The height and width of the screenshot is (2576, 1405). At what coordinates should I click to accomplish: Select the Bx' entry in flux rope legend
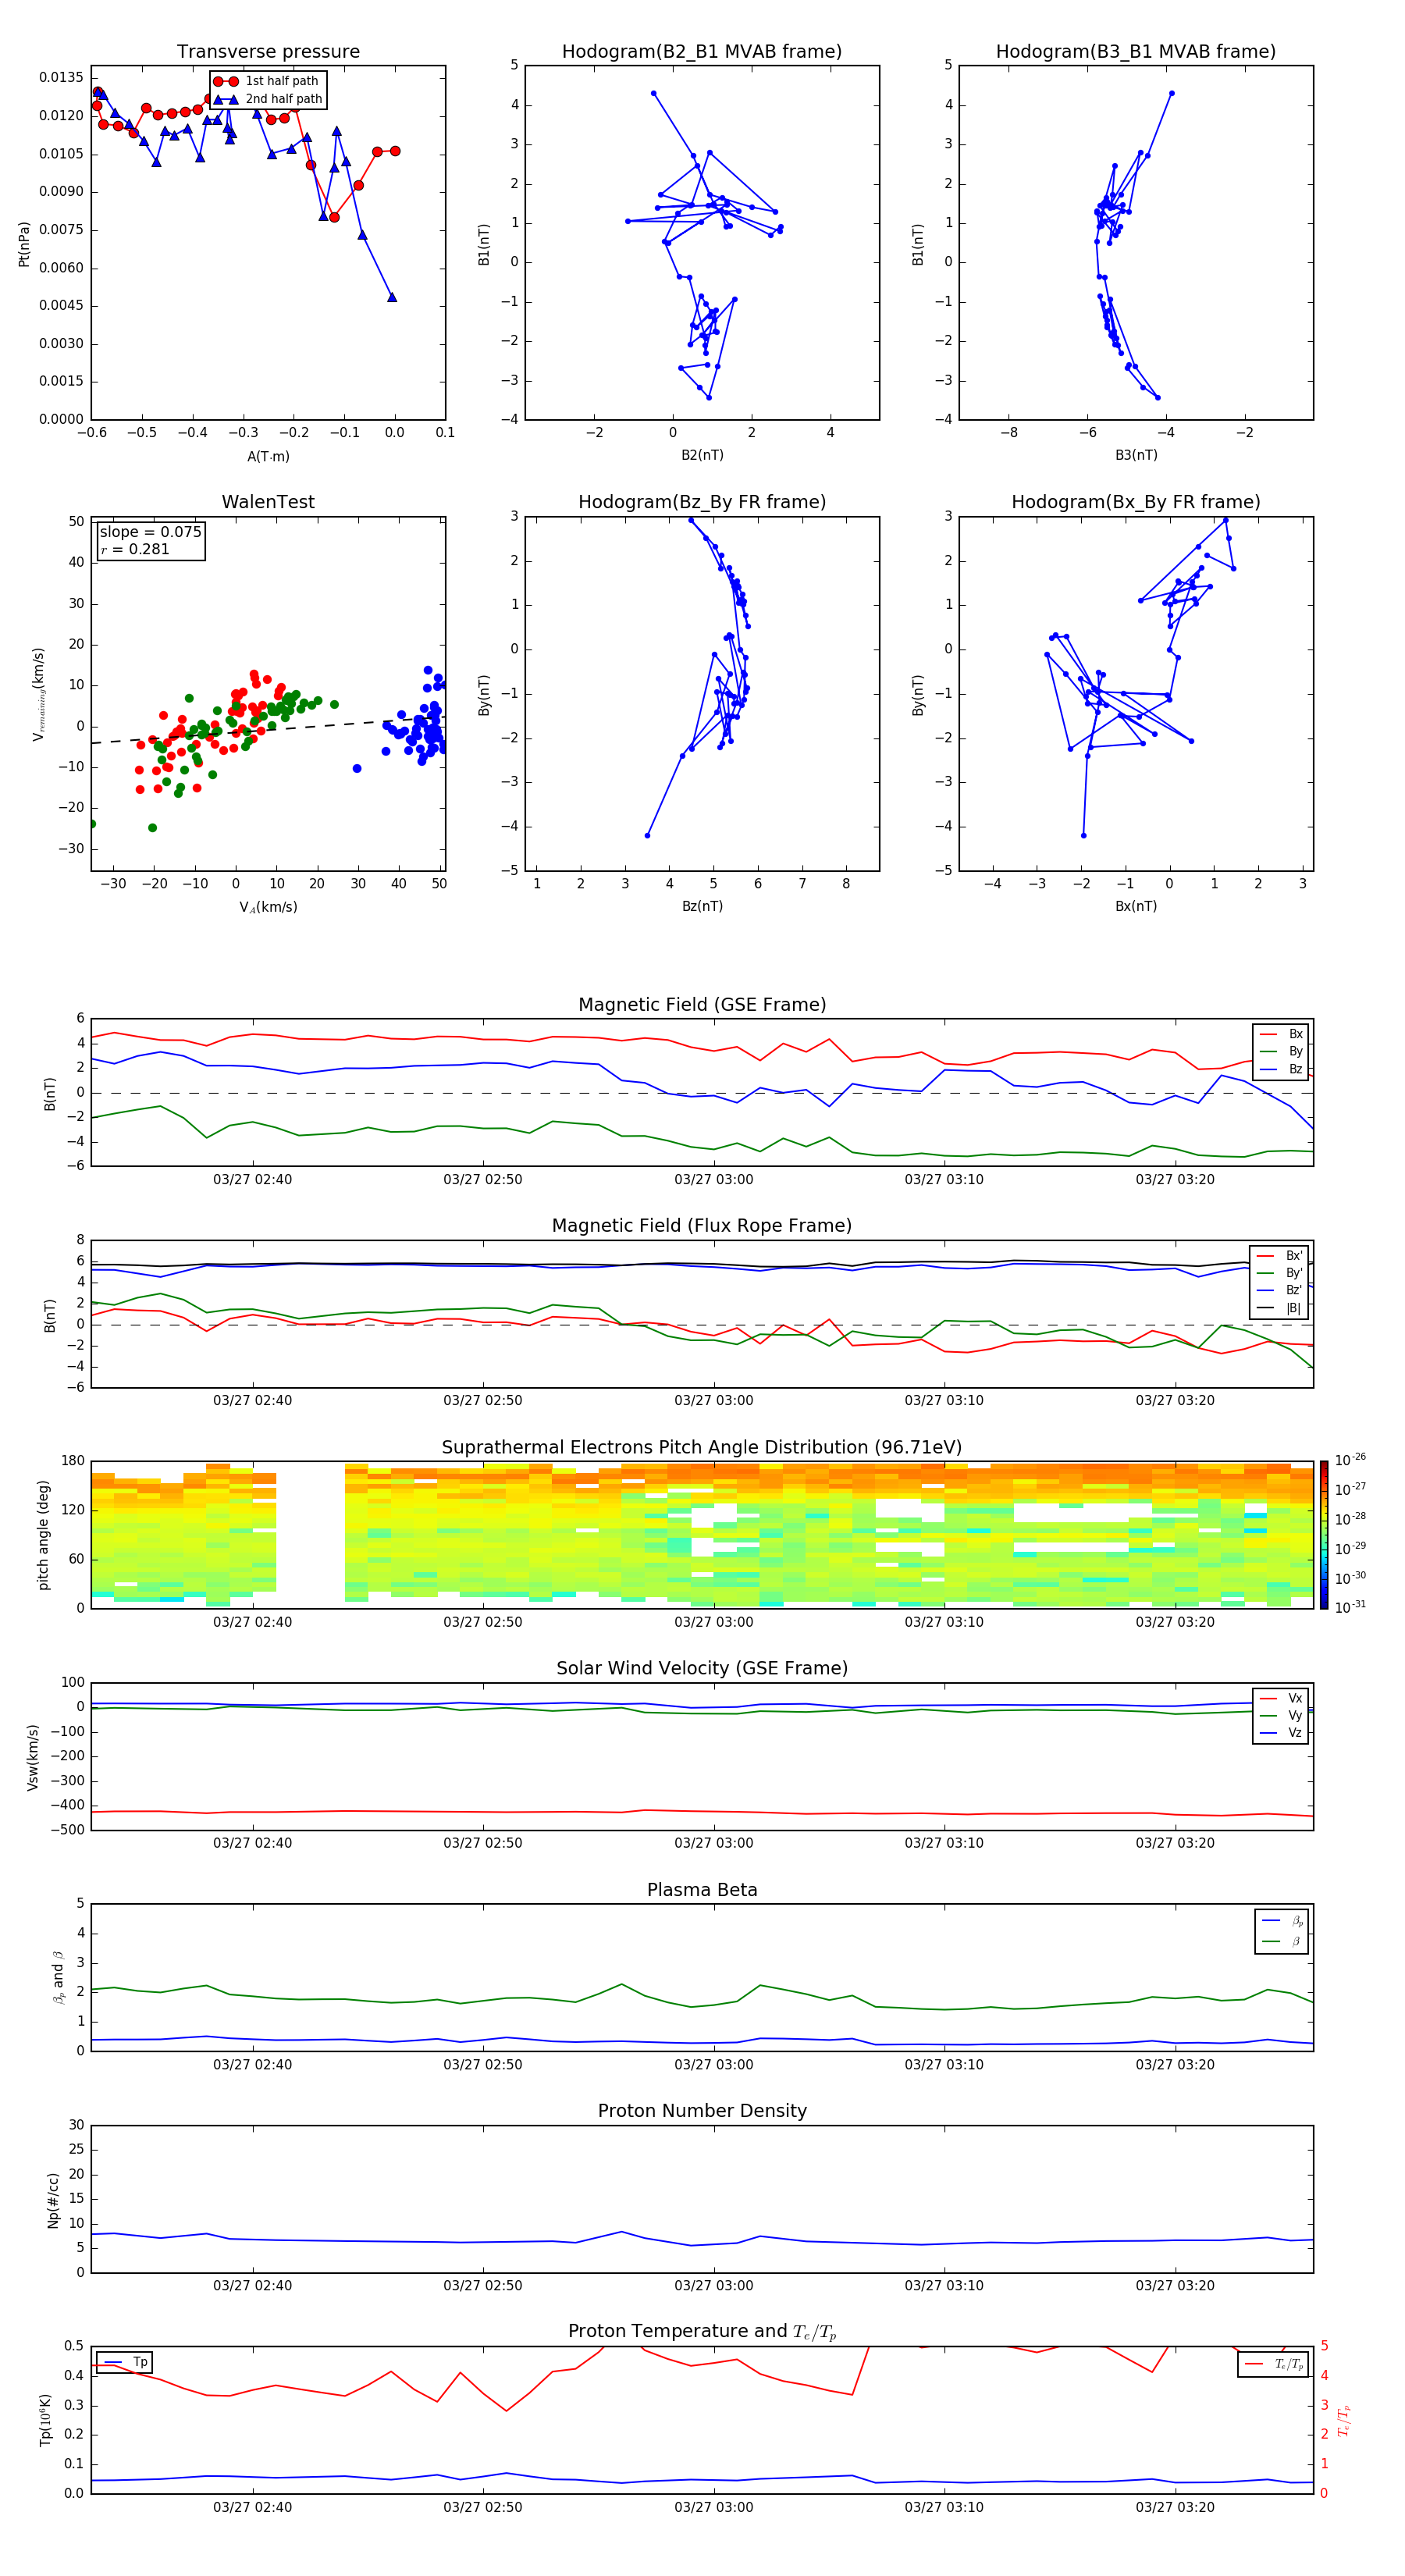pyautogui.click(x=1281, y=1256)
